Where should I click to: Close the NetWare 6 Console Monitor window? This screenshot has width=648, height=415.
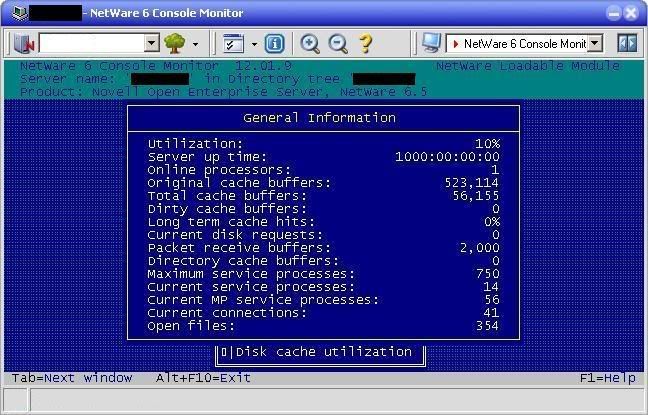631,13
